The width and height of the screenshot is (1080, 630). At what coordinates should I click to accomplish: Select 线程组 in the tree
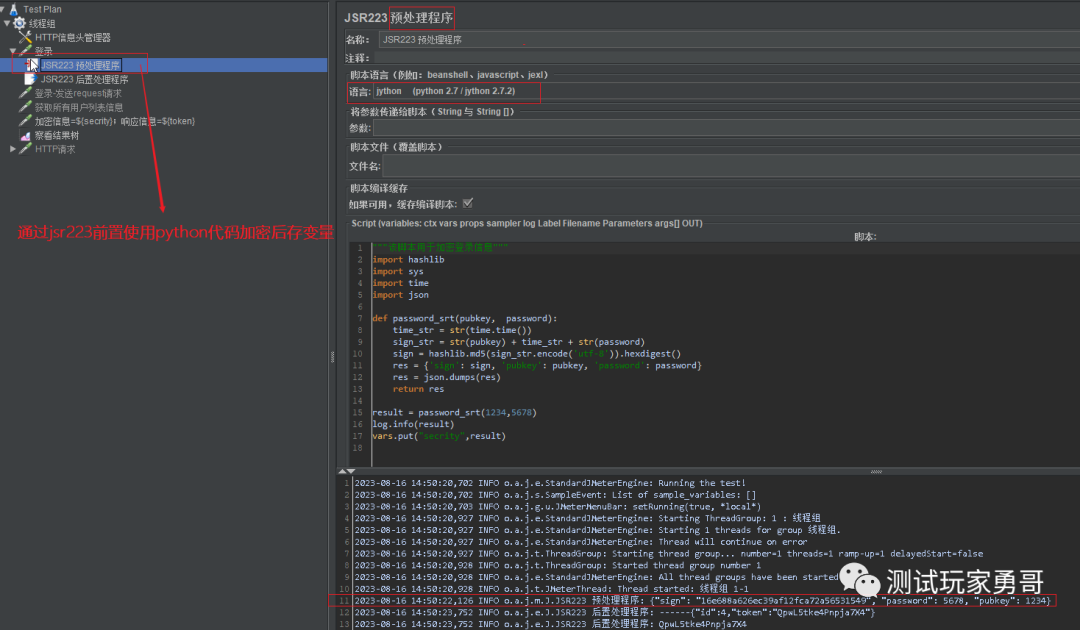point(41,23)
